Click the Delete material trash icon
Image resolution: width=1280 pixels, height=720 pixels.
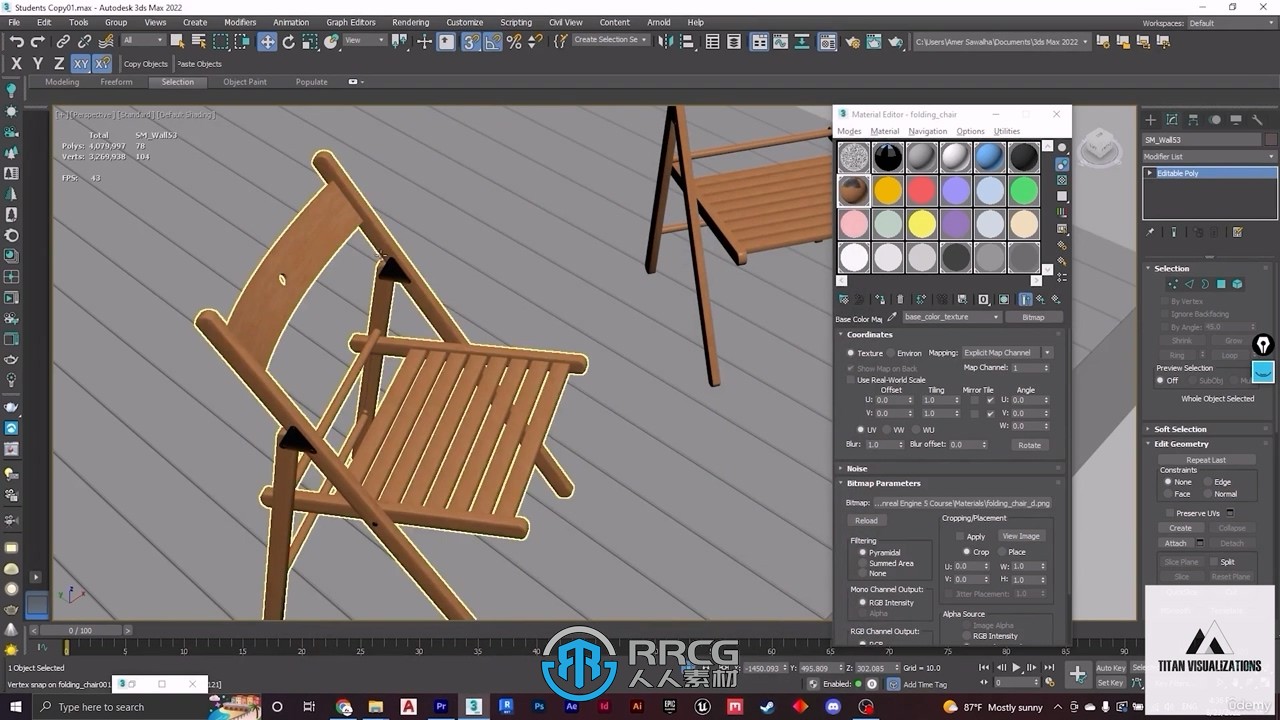[900, 299]
